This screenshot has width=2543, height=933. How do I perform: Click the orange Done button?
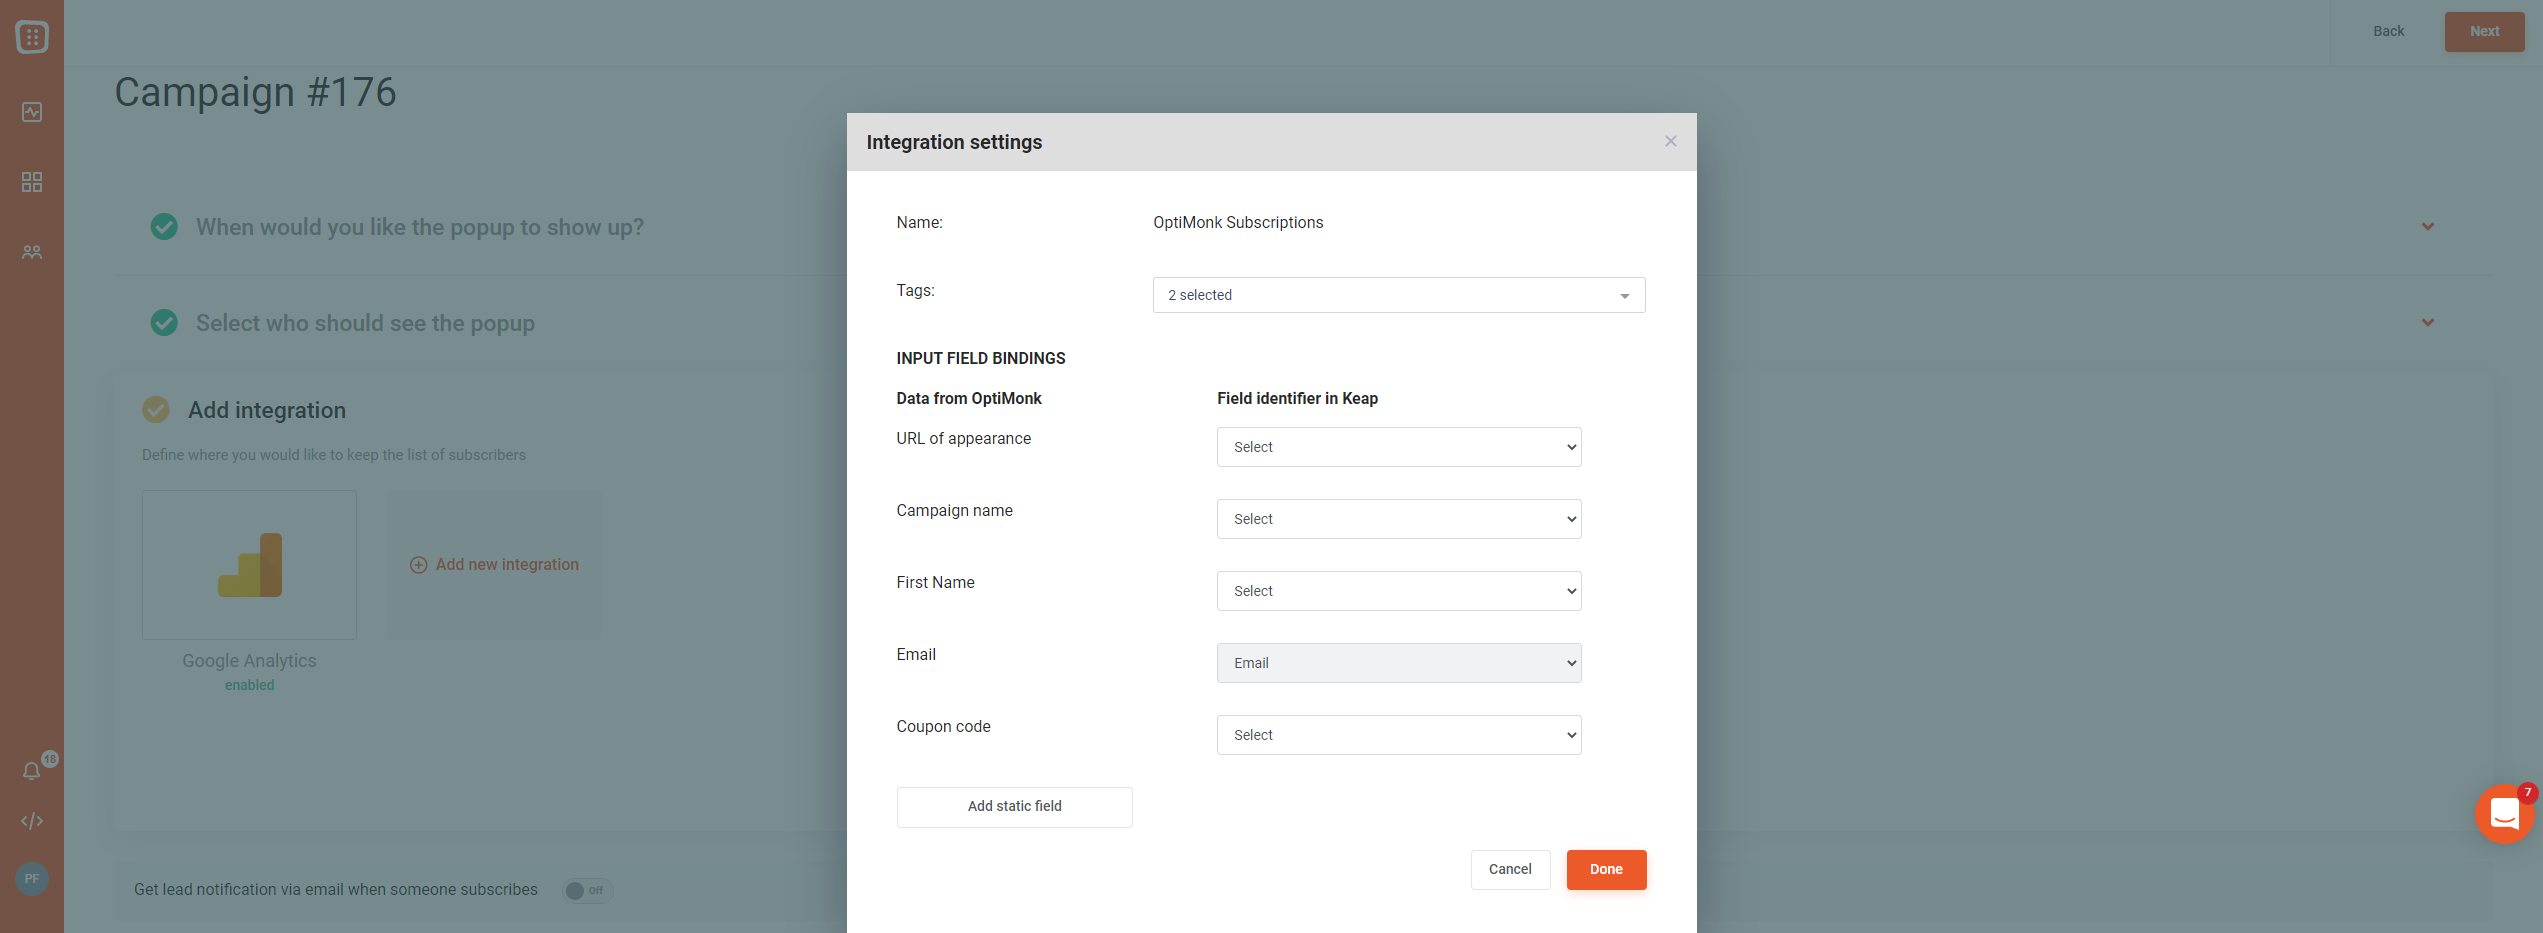coord(1606,870)
